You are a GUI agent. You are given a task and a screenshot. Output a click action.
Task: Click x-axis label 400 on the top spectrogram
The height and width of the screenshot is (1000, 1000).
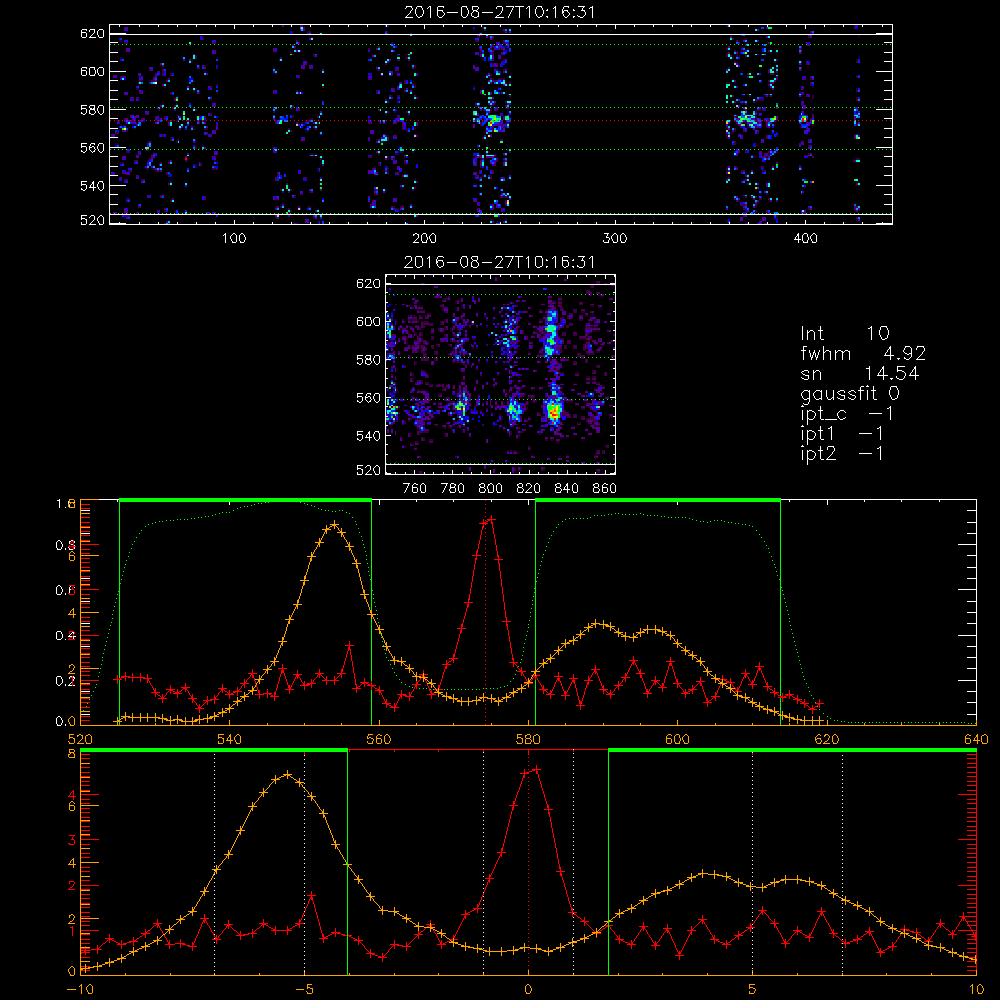pyautogui.click(x=805, y=238)
